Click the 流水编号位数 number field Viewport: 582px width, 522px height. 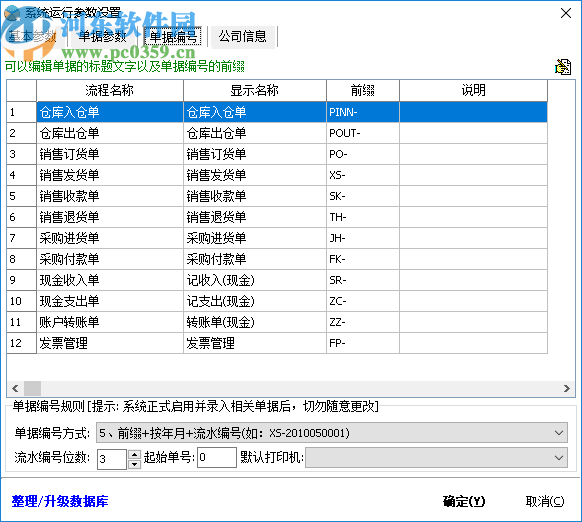click(x=112, y=459)
